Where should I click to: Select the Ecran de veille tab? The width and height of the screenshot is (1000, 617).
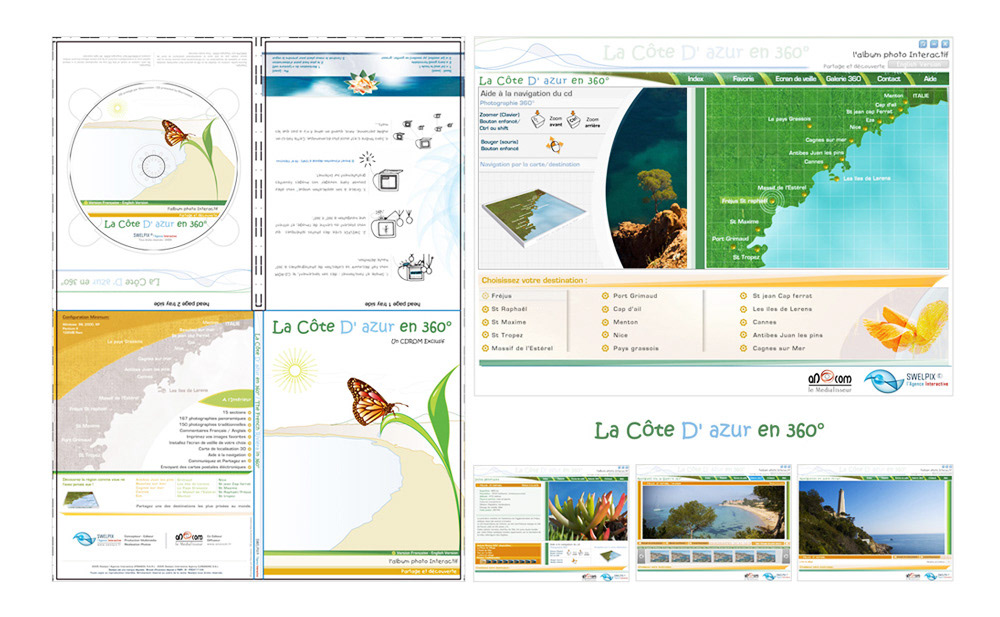[x=796, y=79]
